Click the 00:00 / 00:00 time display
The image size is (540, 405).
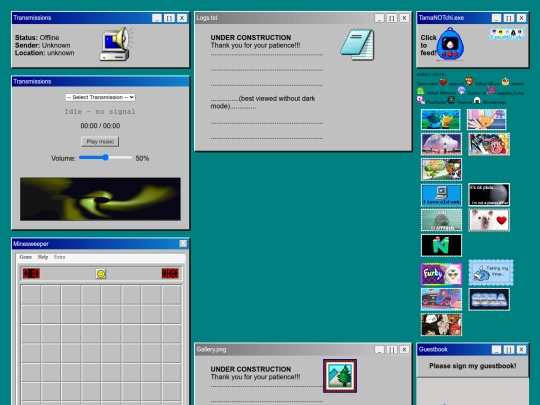pos(100,126)
